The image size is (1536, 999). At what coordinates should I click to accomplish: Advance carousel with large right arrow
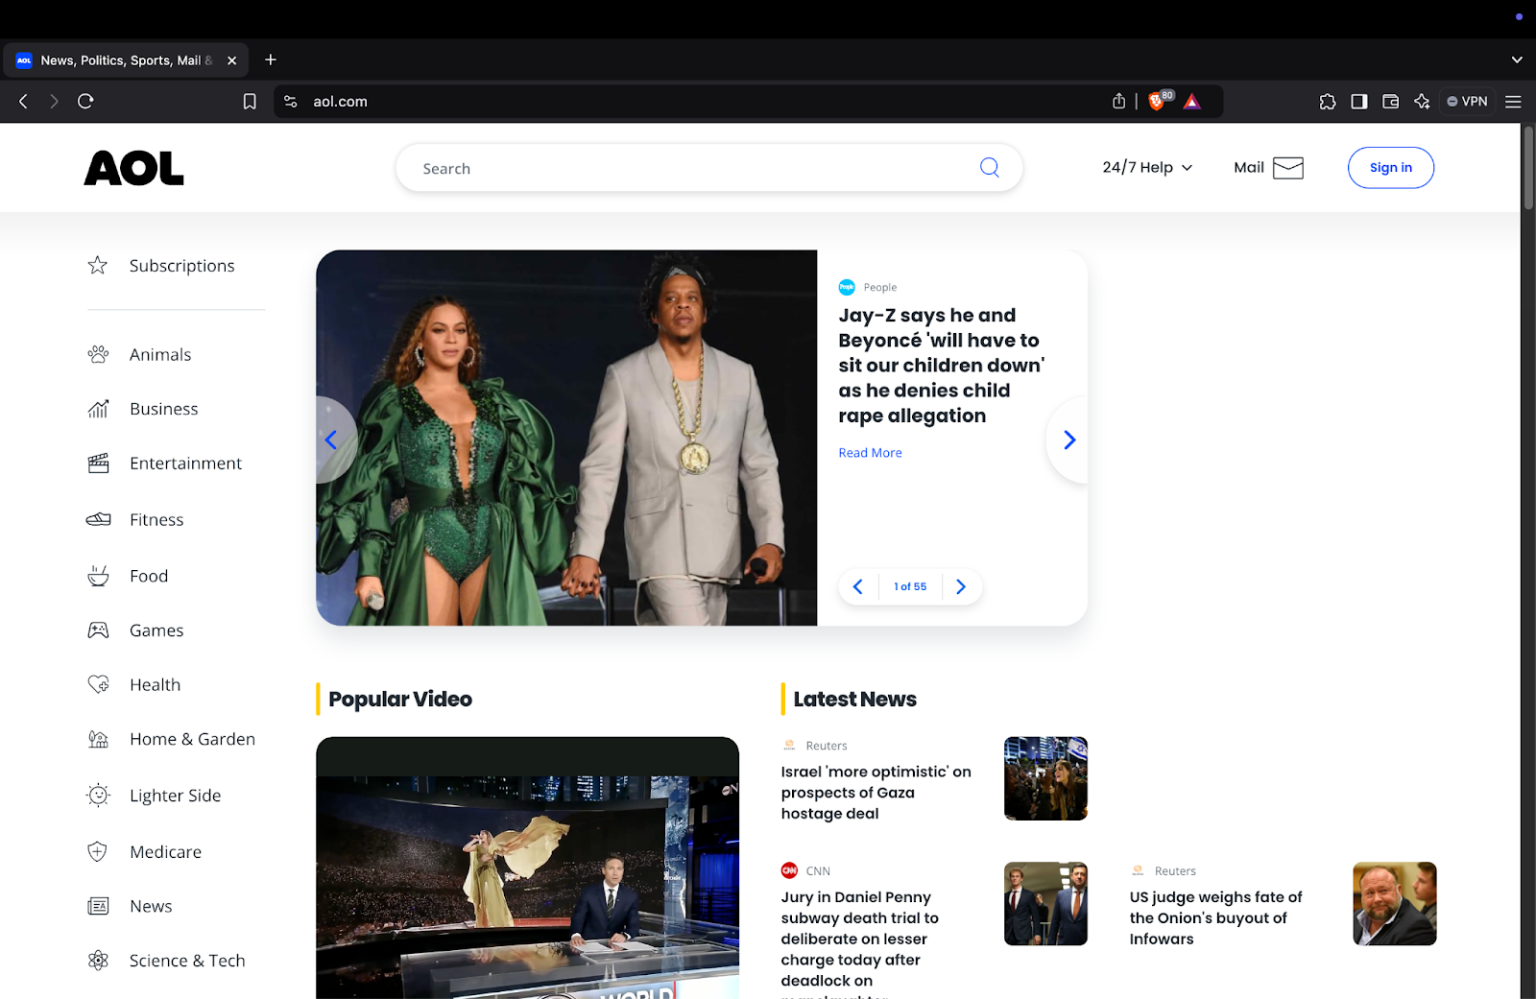coord(1068,440)
